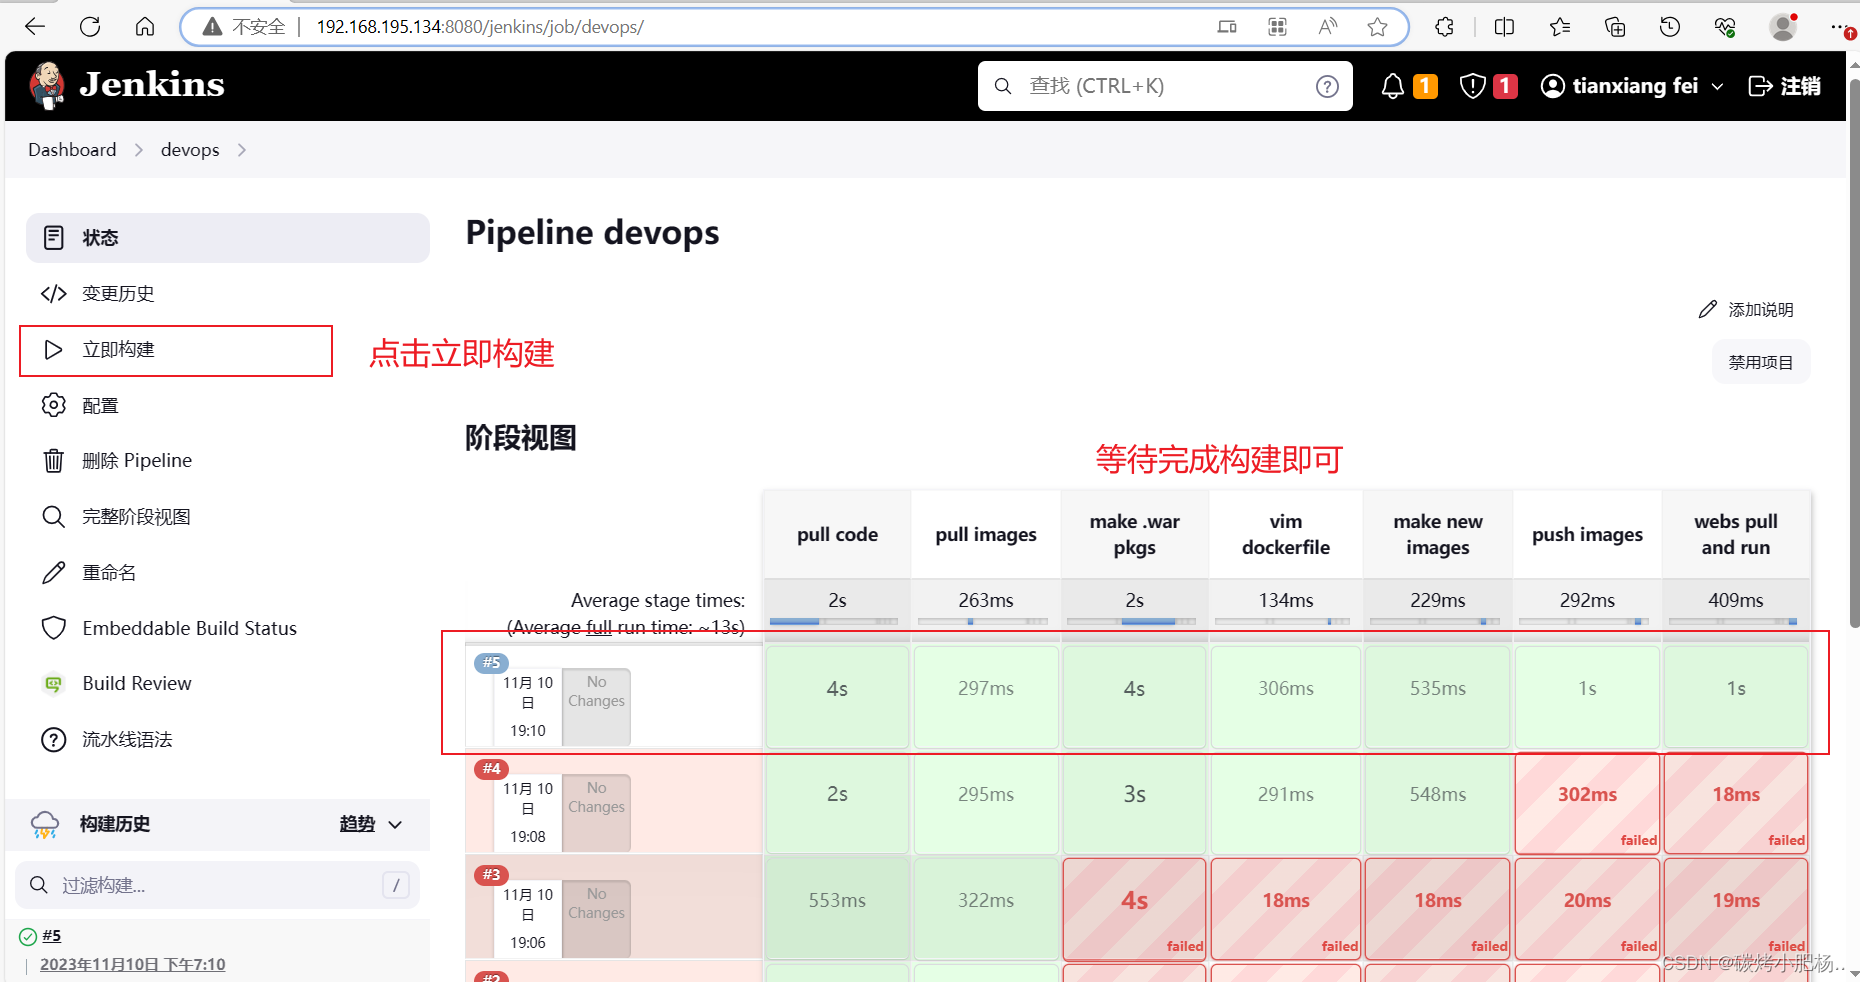Click build #3 pull code 553ms cell
The image size is (1860, 982).
tap(837, 909)
